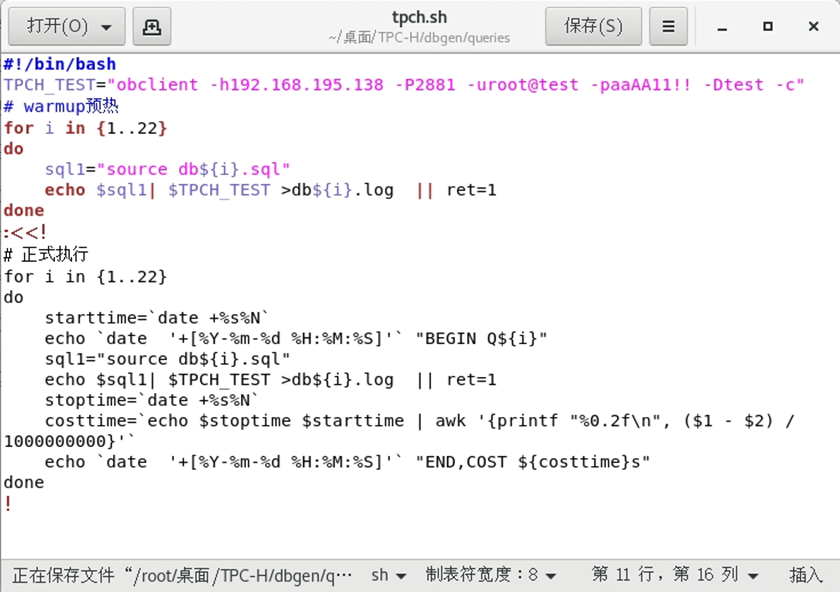Place cursor in the #!/bin/bash line
The image size is (840, 592).
[59, 64]
